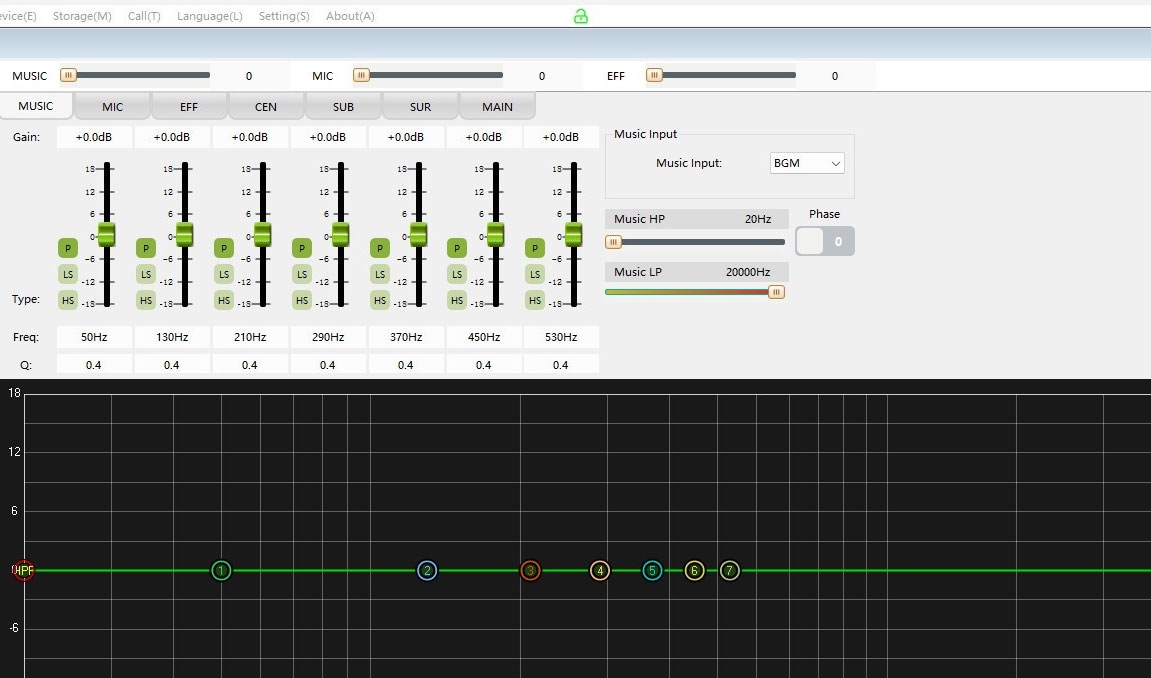Open the Language(L) menu
This screenshot has height=678, width=1151.
[x=209, y=16]
